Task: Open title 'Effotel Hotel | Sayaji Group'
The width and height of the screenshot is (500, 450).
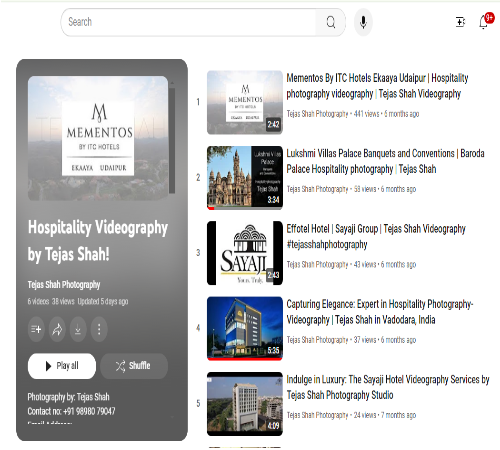Action: tap(376, 236)
